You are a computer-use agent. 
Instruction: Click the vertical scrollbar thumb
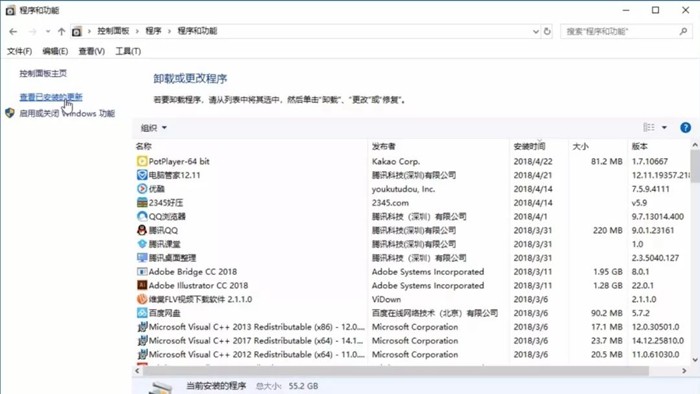click(x=695, y=166)
